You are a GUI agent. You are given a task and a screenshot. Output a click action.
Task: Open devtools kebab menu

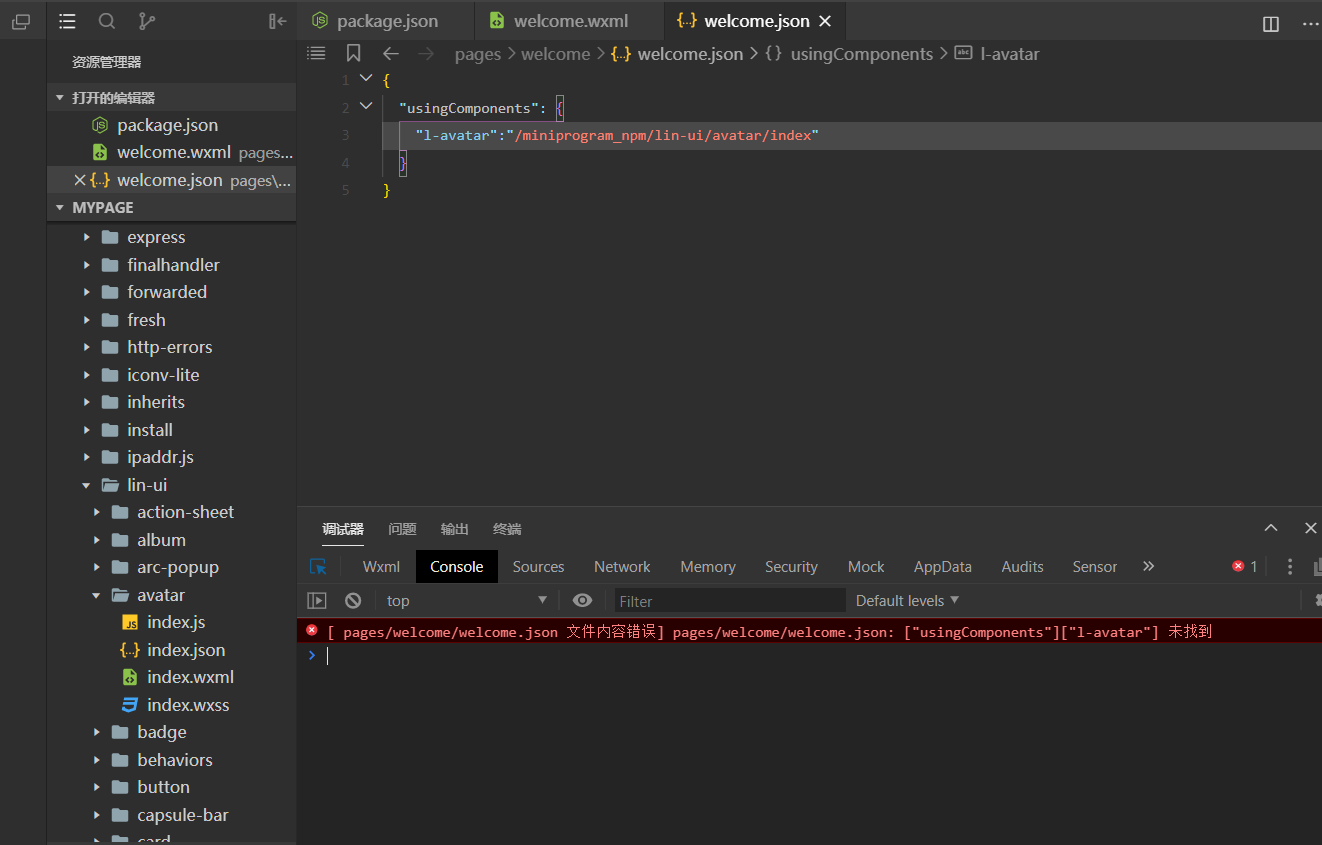pyautogui.click(x=1290, y=566)
